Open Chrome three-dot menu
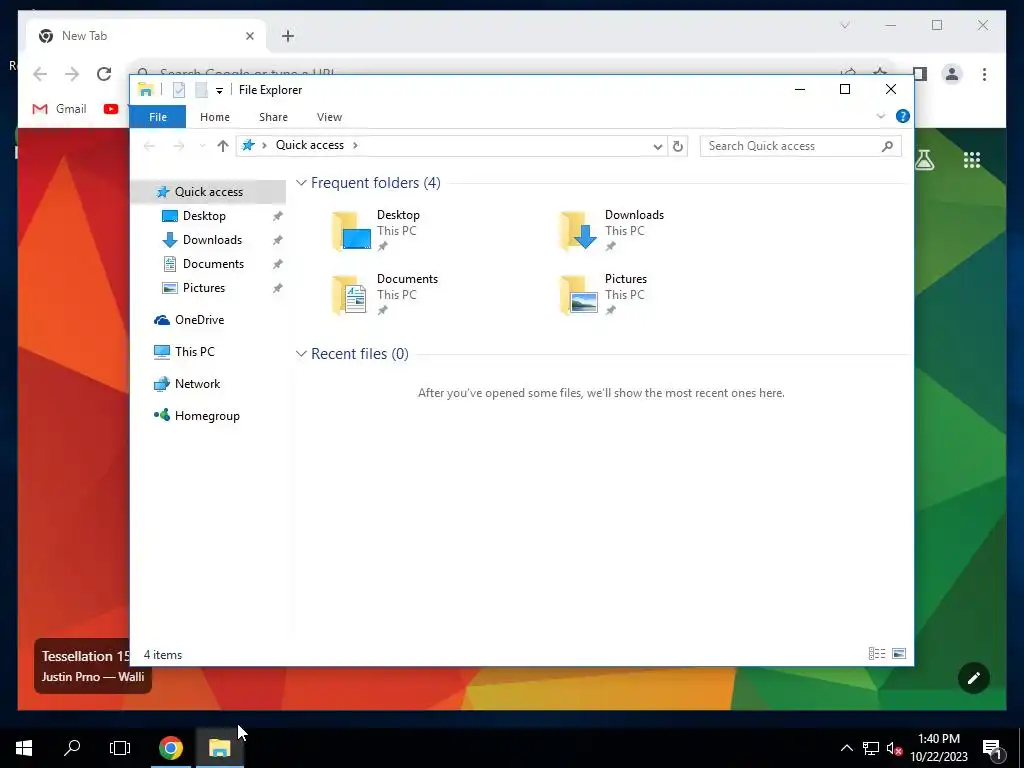Image resolution: width=1024 pixels, height=768 pixels. pos(984,74)
